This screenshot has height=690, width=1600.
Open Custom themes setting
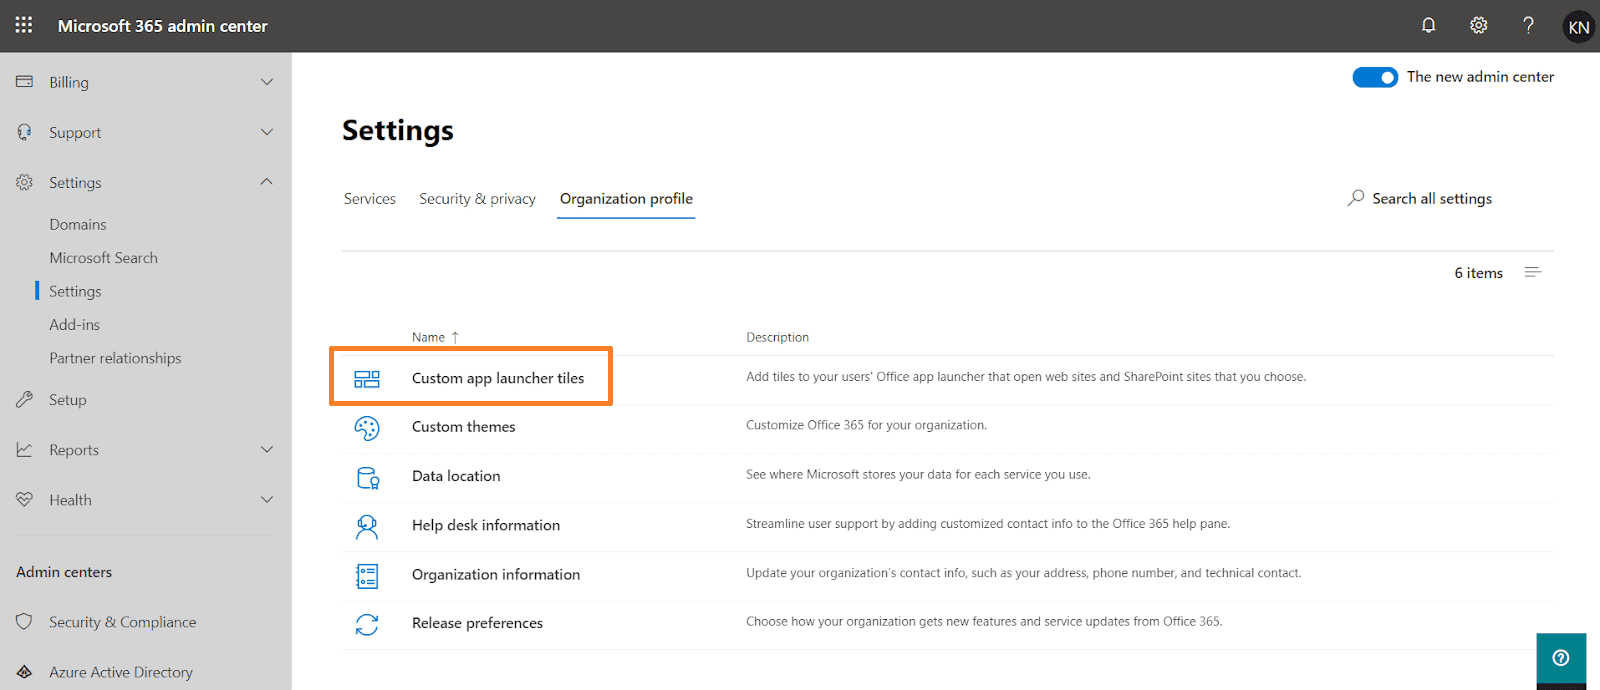click(x=464, y=427)
